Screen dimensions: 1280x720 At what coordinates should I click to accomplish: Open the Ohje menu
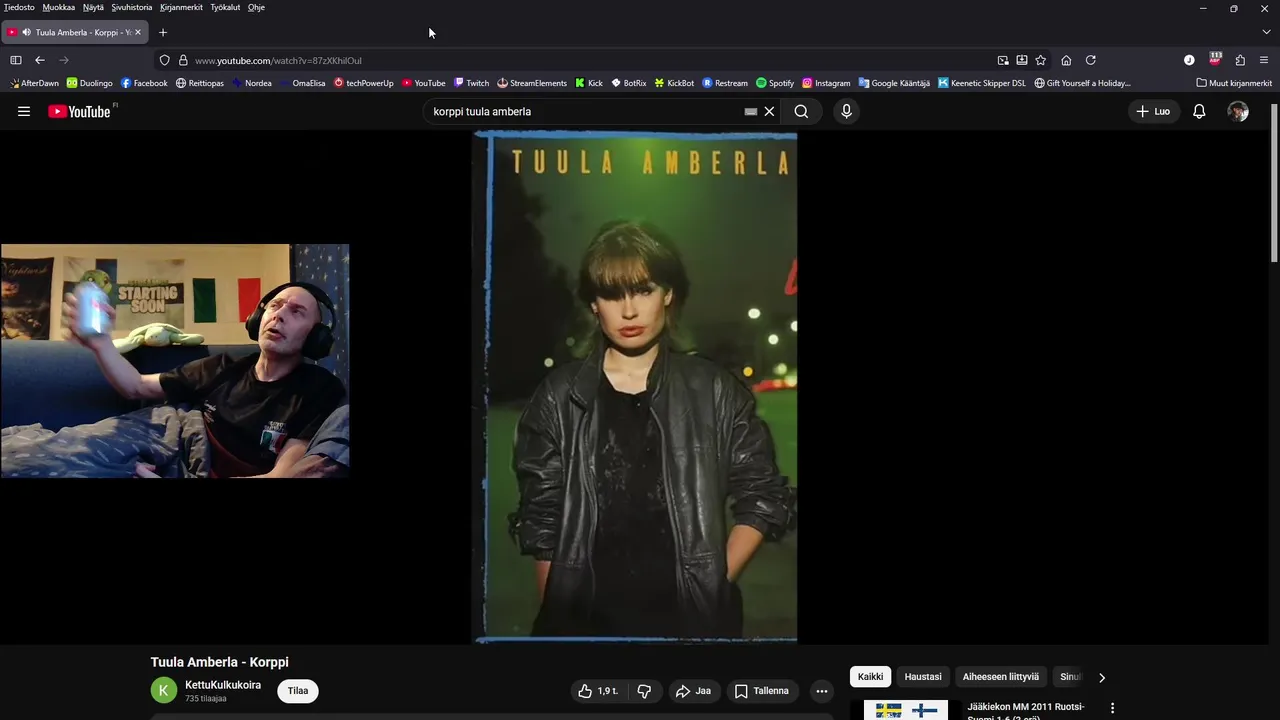point(256,7)
